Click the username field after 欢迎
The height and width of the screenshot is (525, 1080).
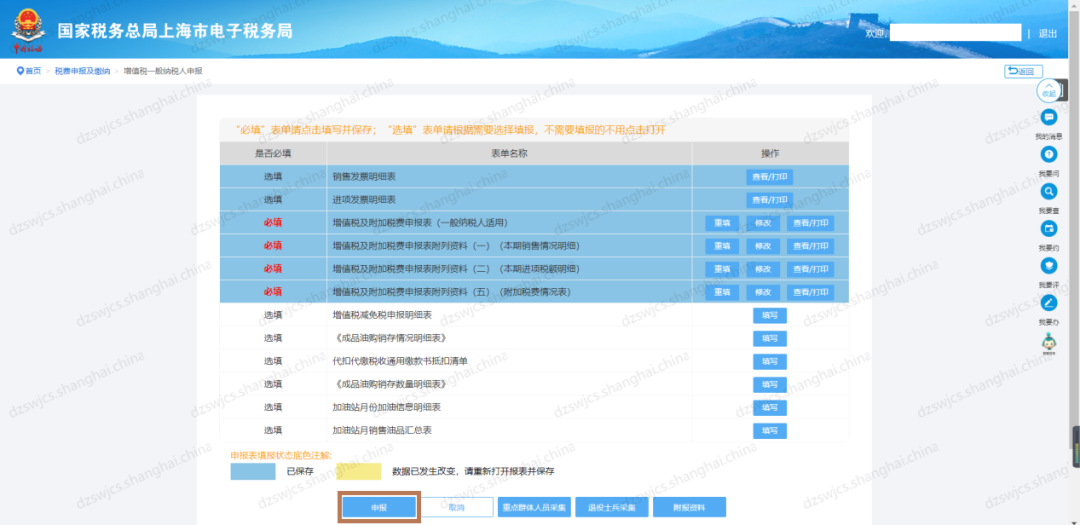[x=955, y=32]
